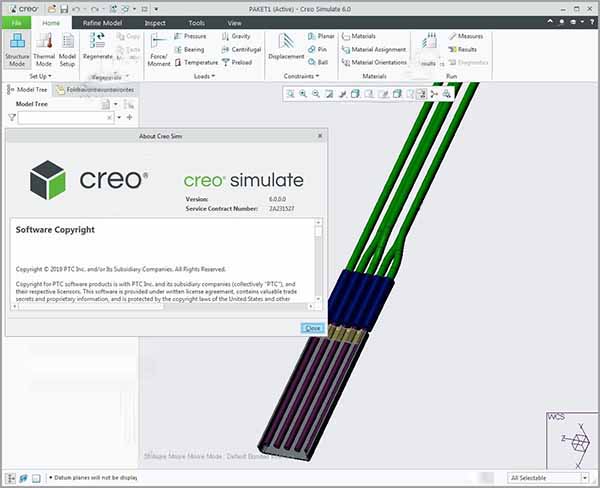This screenshot has width=600, height=488.
Task: Click Zoom In in graphics toolbar
Action: tap(303, 94)
